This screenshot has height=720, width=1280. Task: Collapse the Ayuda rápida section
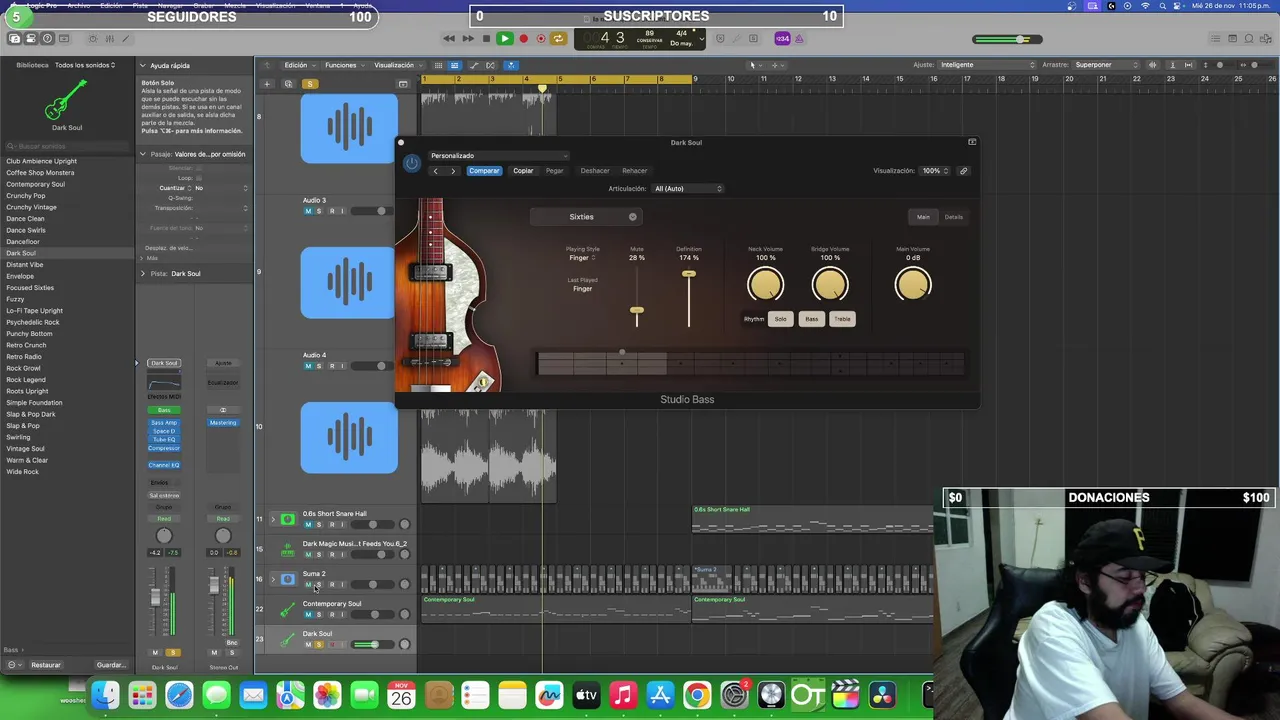(x=143, y=66)
